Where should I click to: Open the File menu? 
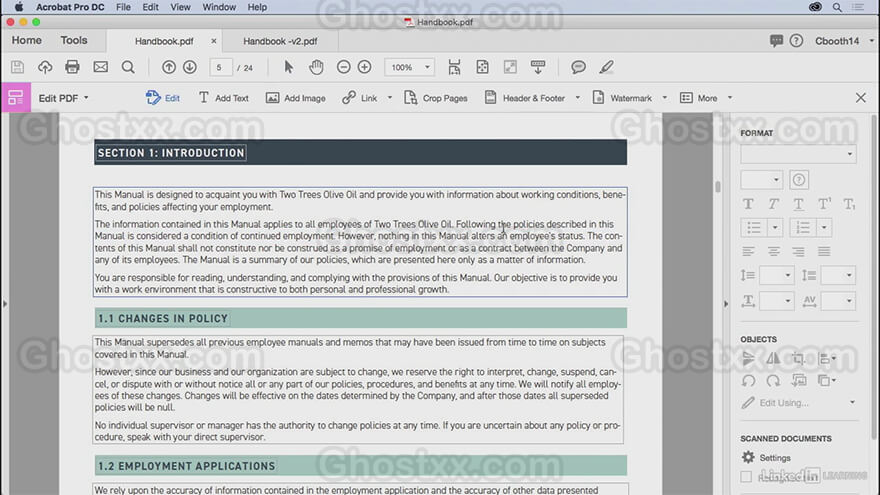[123, 7]
